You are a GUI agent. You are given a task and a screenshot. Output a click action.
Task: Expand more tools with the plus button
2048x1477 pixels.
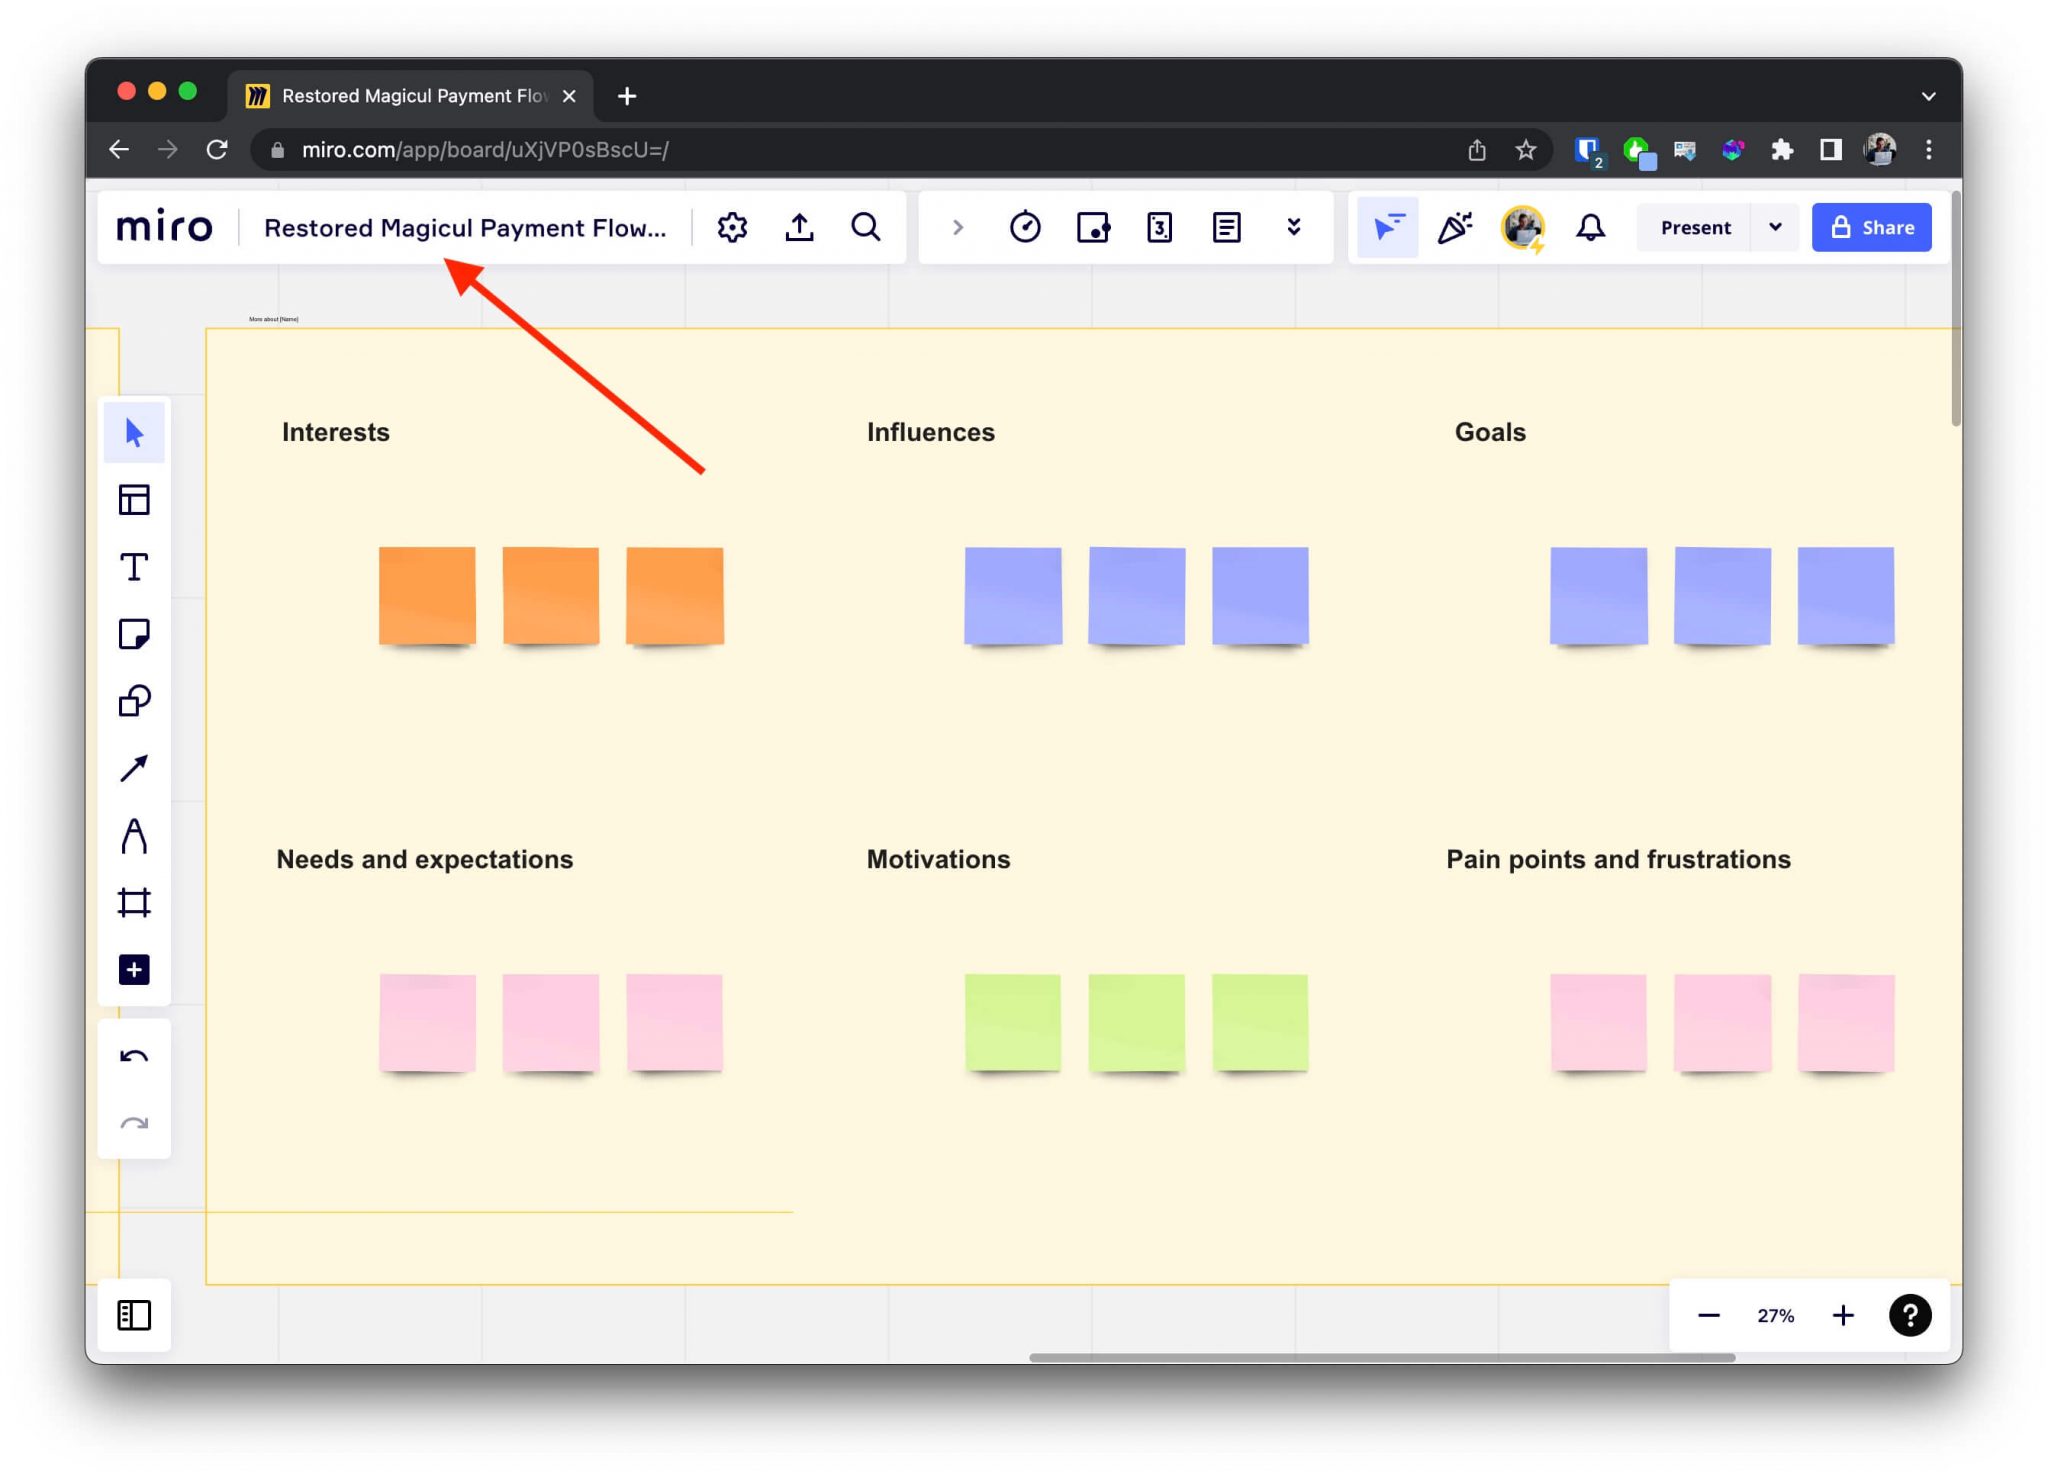click(x=134, y=968)
